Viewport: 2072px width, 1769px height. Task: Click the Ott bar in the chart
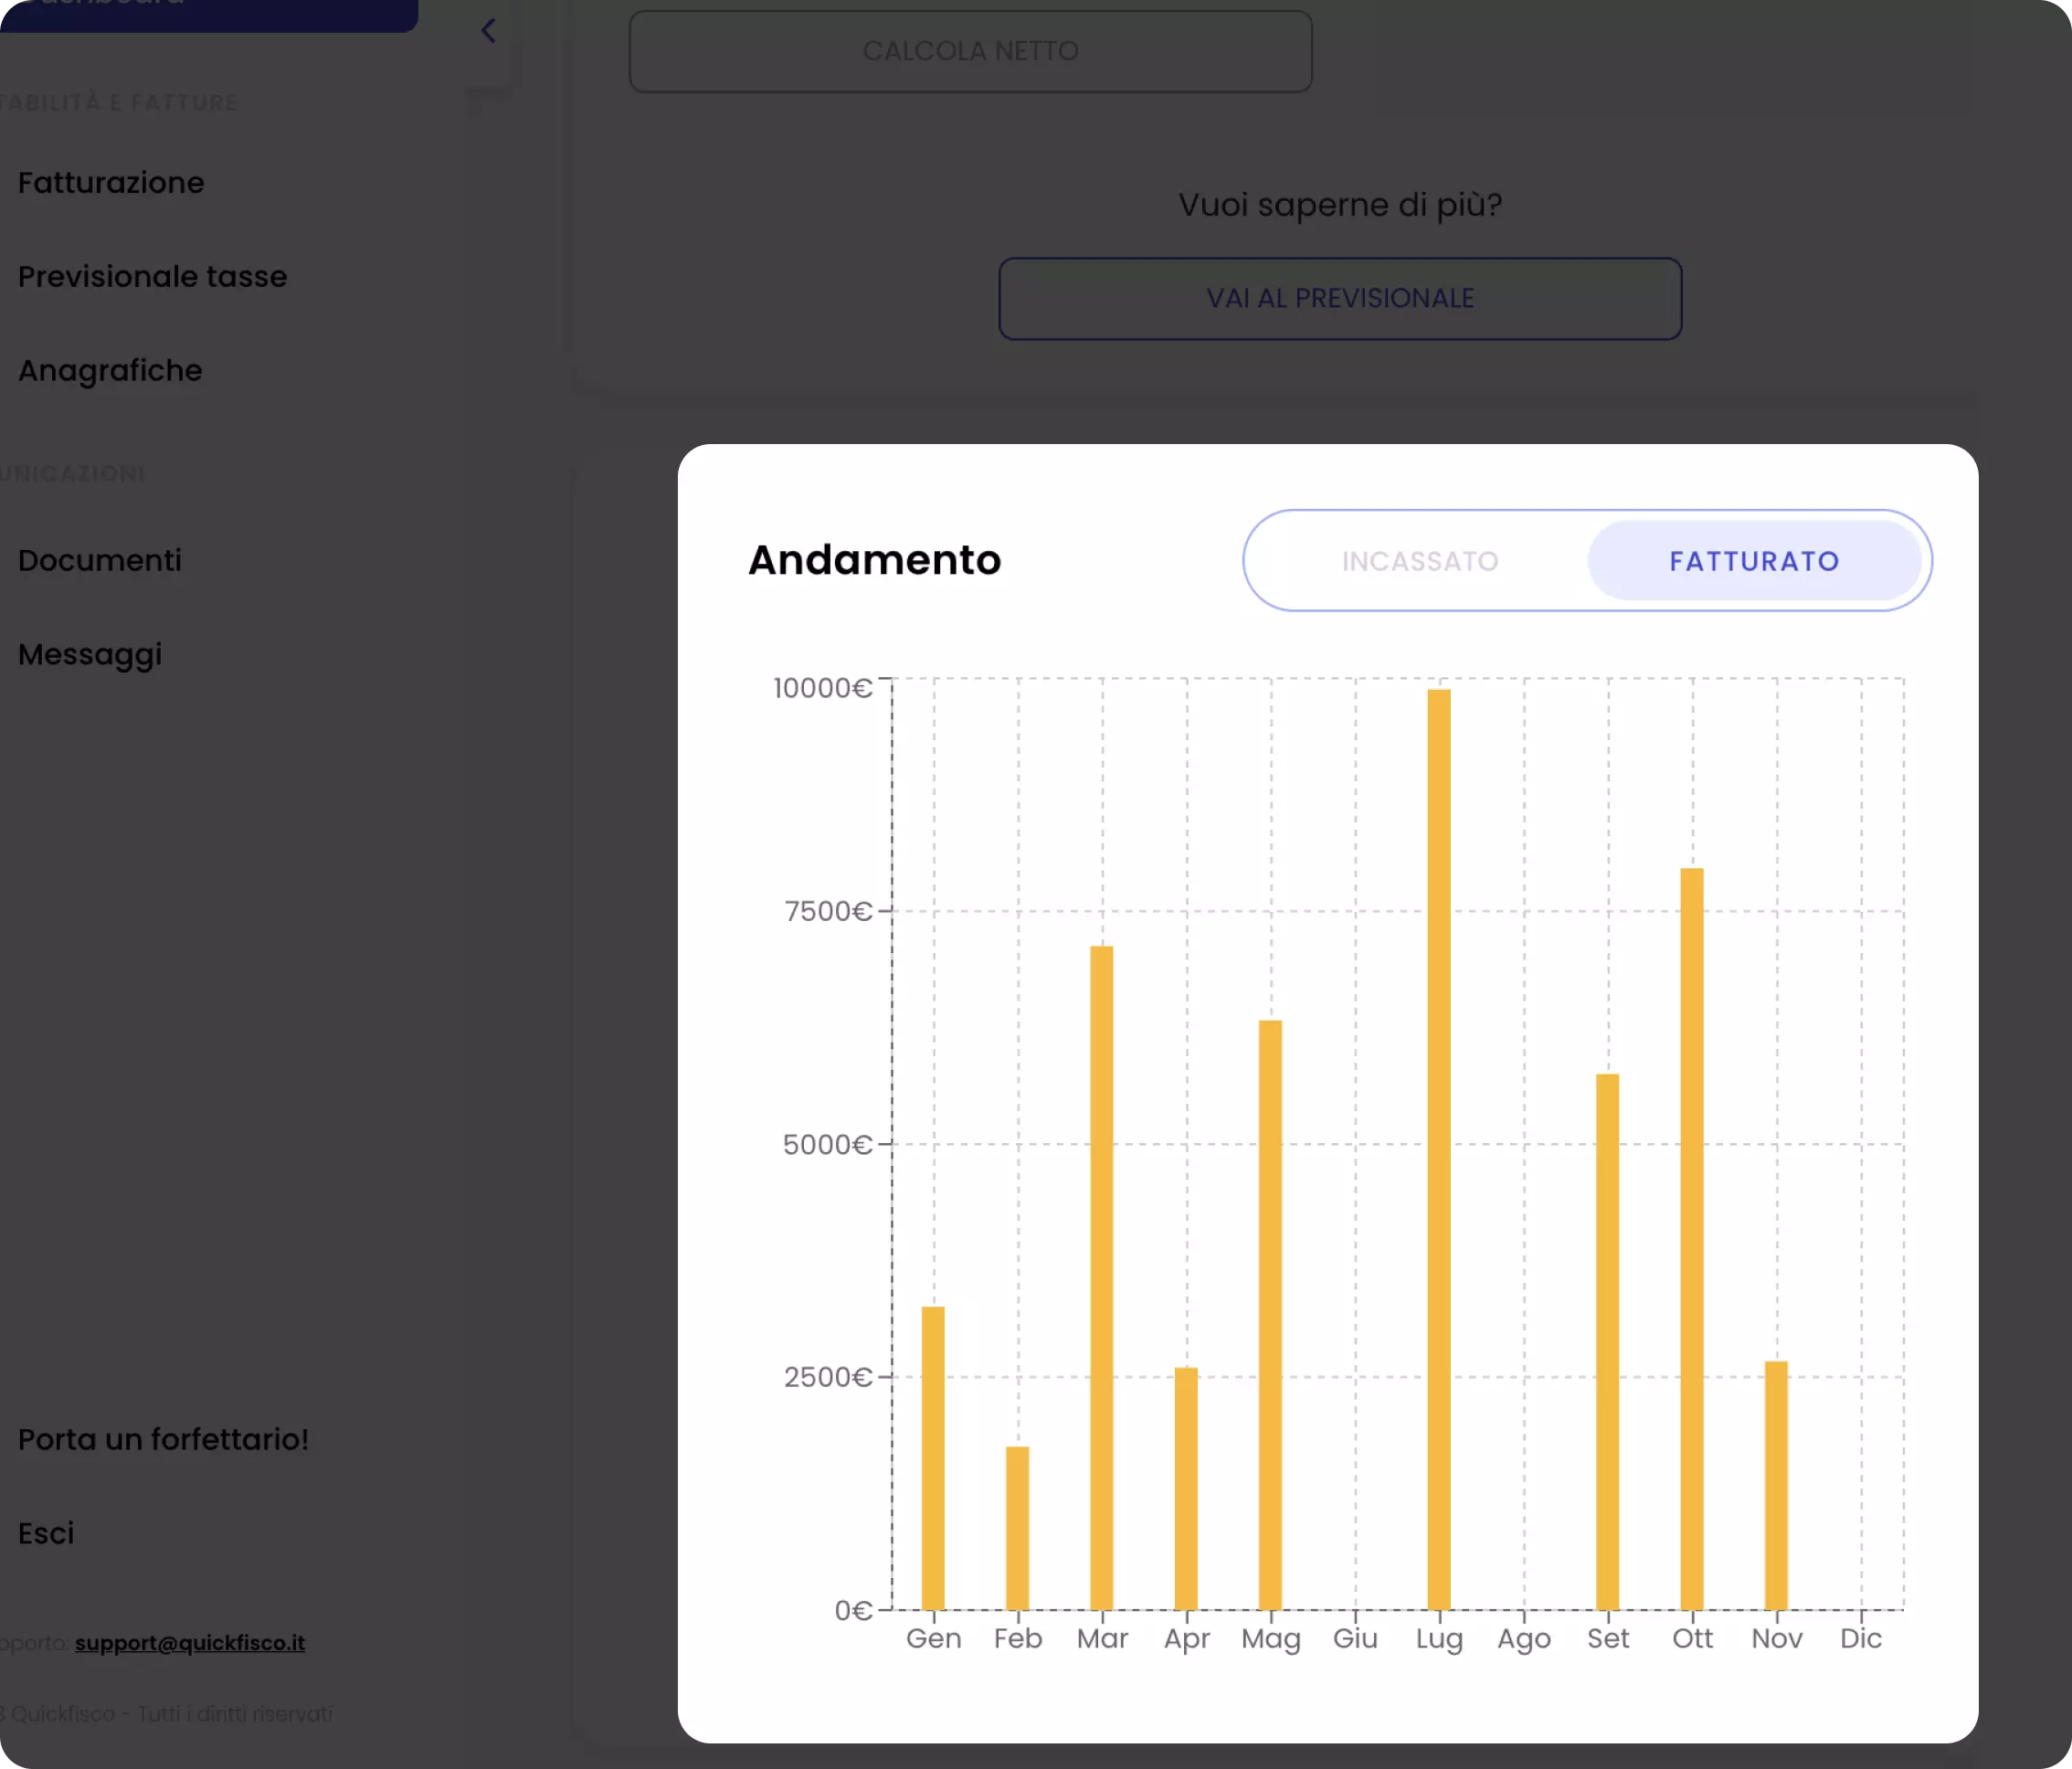[1692, 1239]
